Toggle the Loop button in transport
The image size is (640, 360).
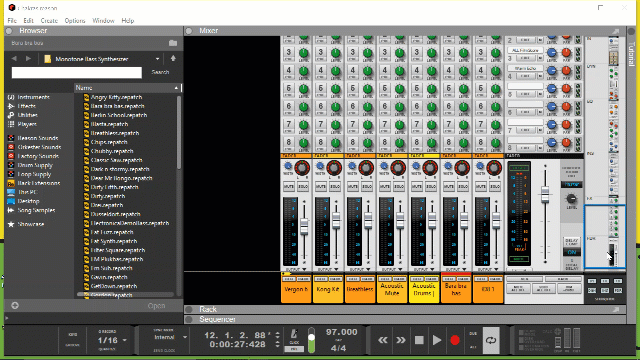(x=491, y=340)
